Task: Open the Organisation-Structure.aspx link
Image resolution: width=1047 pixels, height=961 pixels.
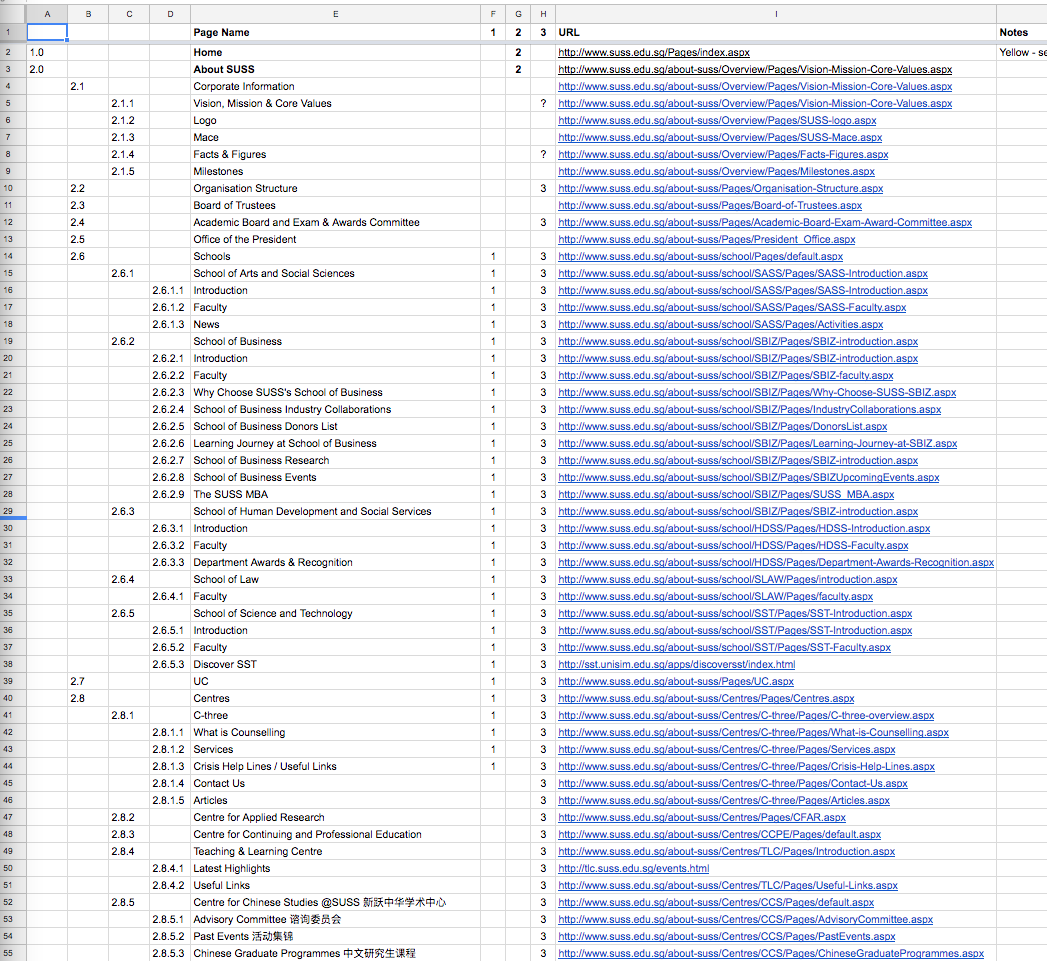Action: coord(720,188)
